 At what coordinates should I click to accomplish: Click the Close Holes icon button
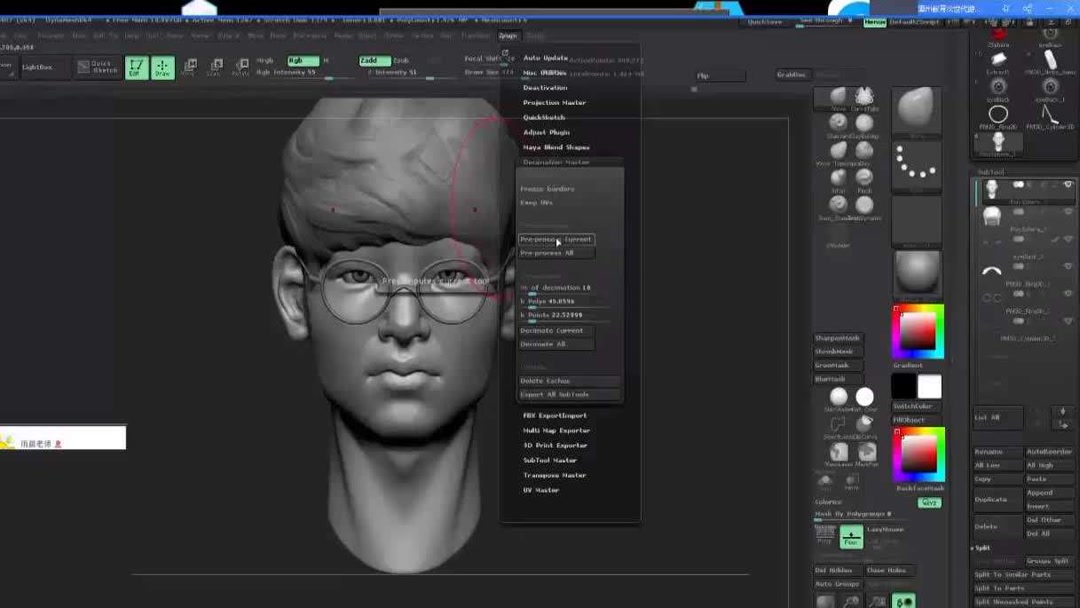888,569
